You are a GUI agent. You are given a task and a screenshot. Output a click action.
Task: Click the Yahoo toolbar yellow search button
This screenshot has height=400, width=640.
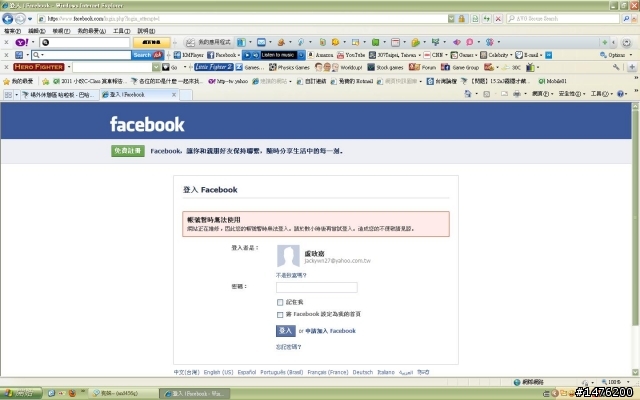coord(151,42)
